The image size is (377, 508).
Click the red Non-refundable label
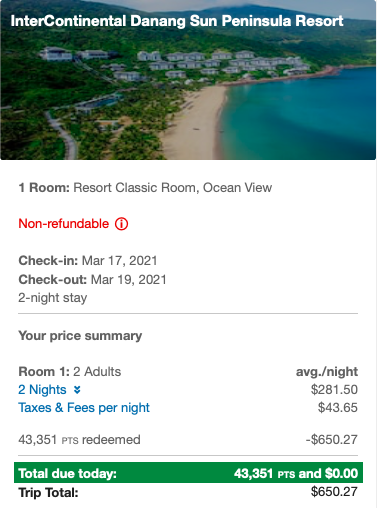click(64, 224)
